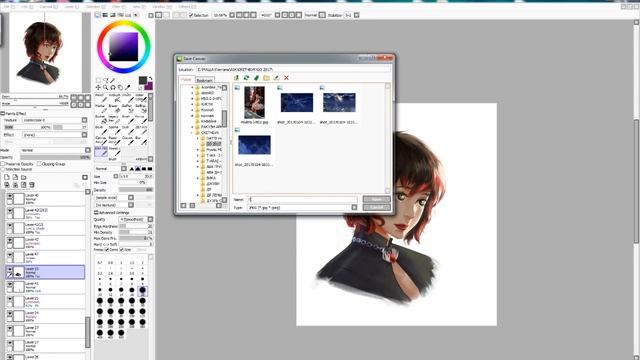Toggle Preserve Opacity checkbox
The height and width of the screenshot is (360, 640).
(3, 164)
